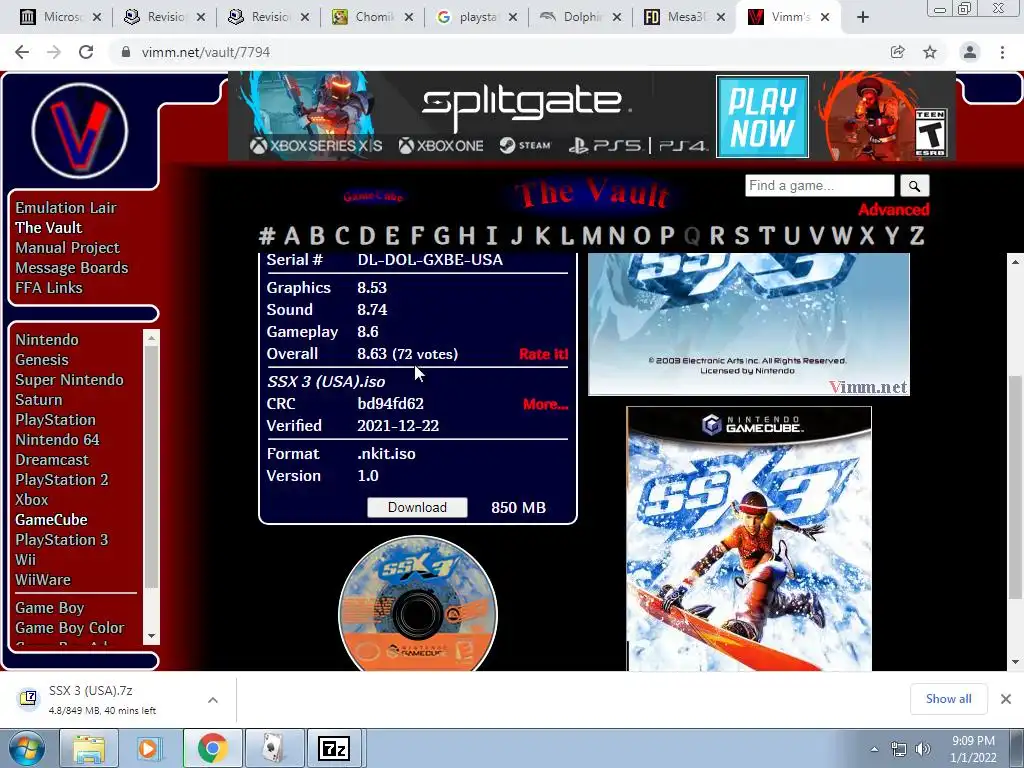Open Chrome's three-dot menu
The width and height of the screenshot is (1024, 768).
[x=1002, y=52]
